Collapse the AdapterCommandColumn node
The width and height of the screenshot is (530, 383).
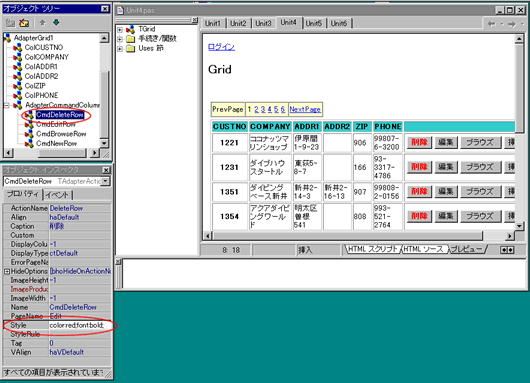pyautogui.click(x=6, y=105)
